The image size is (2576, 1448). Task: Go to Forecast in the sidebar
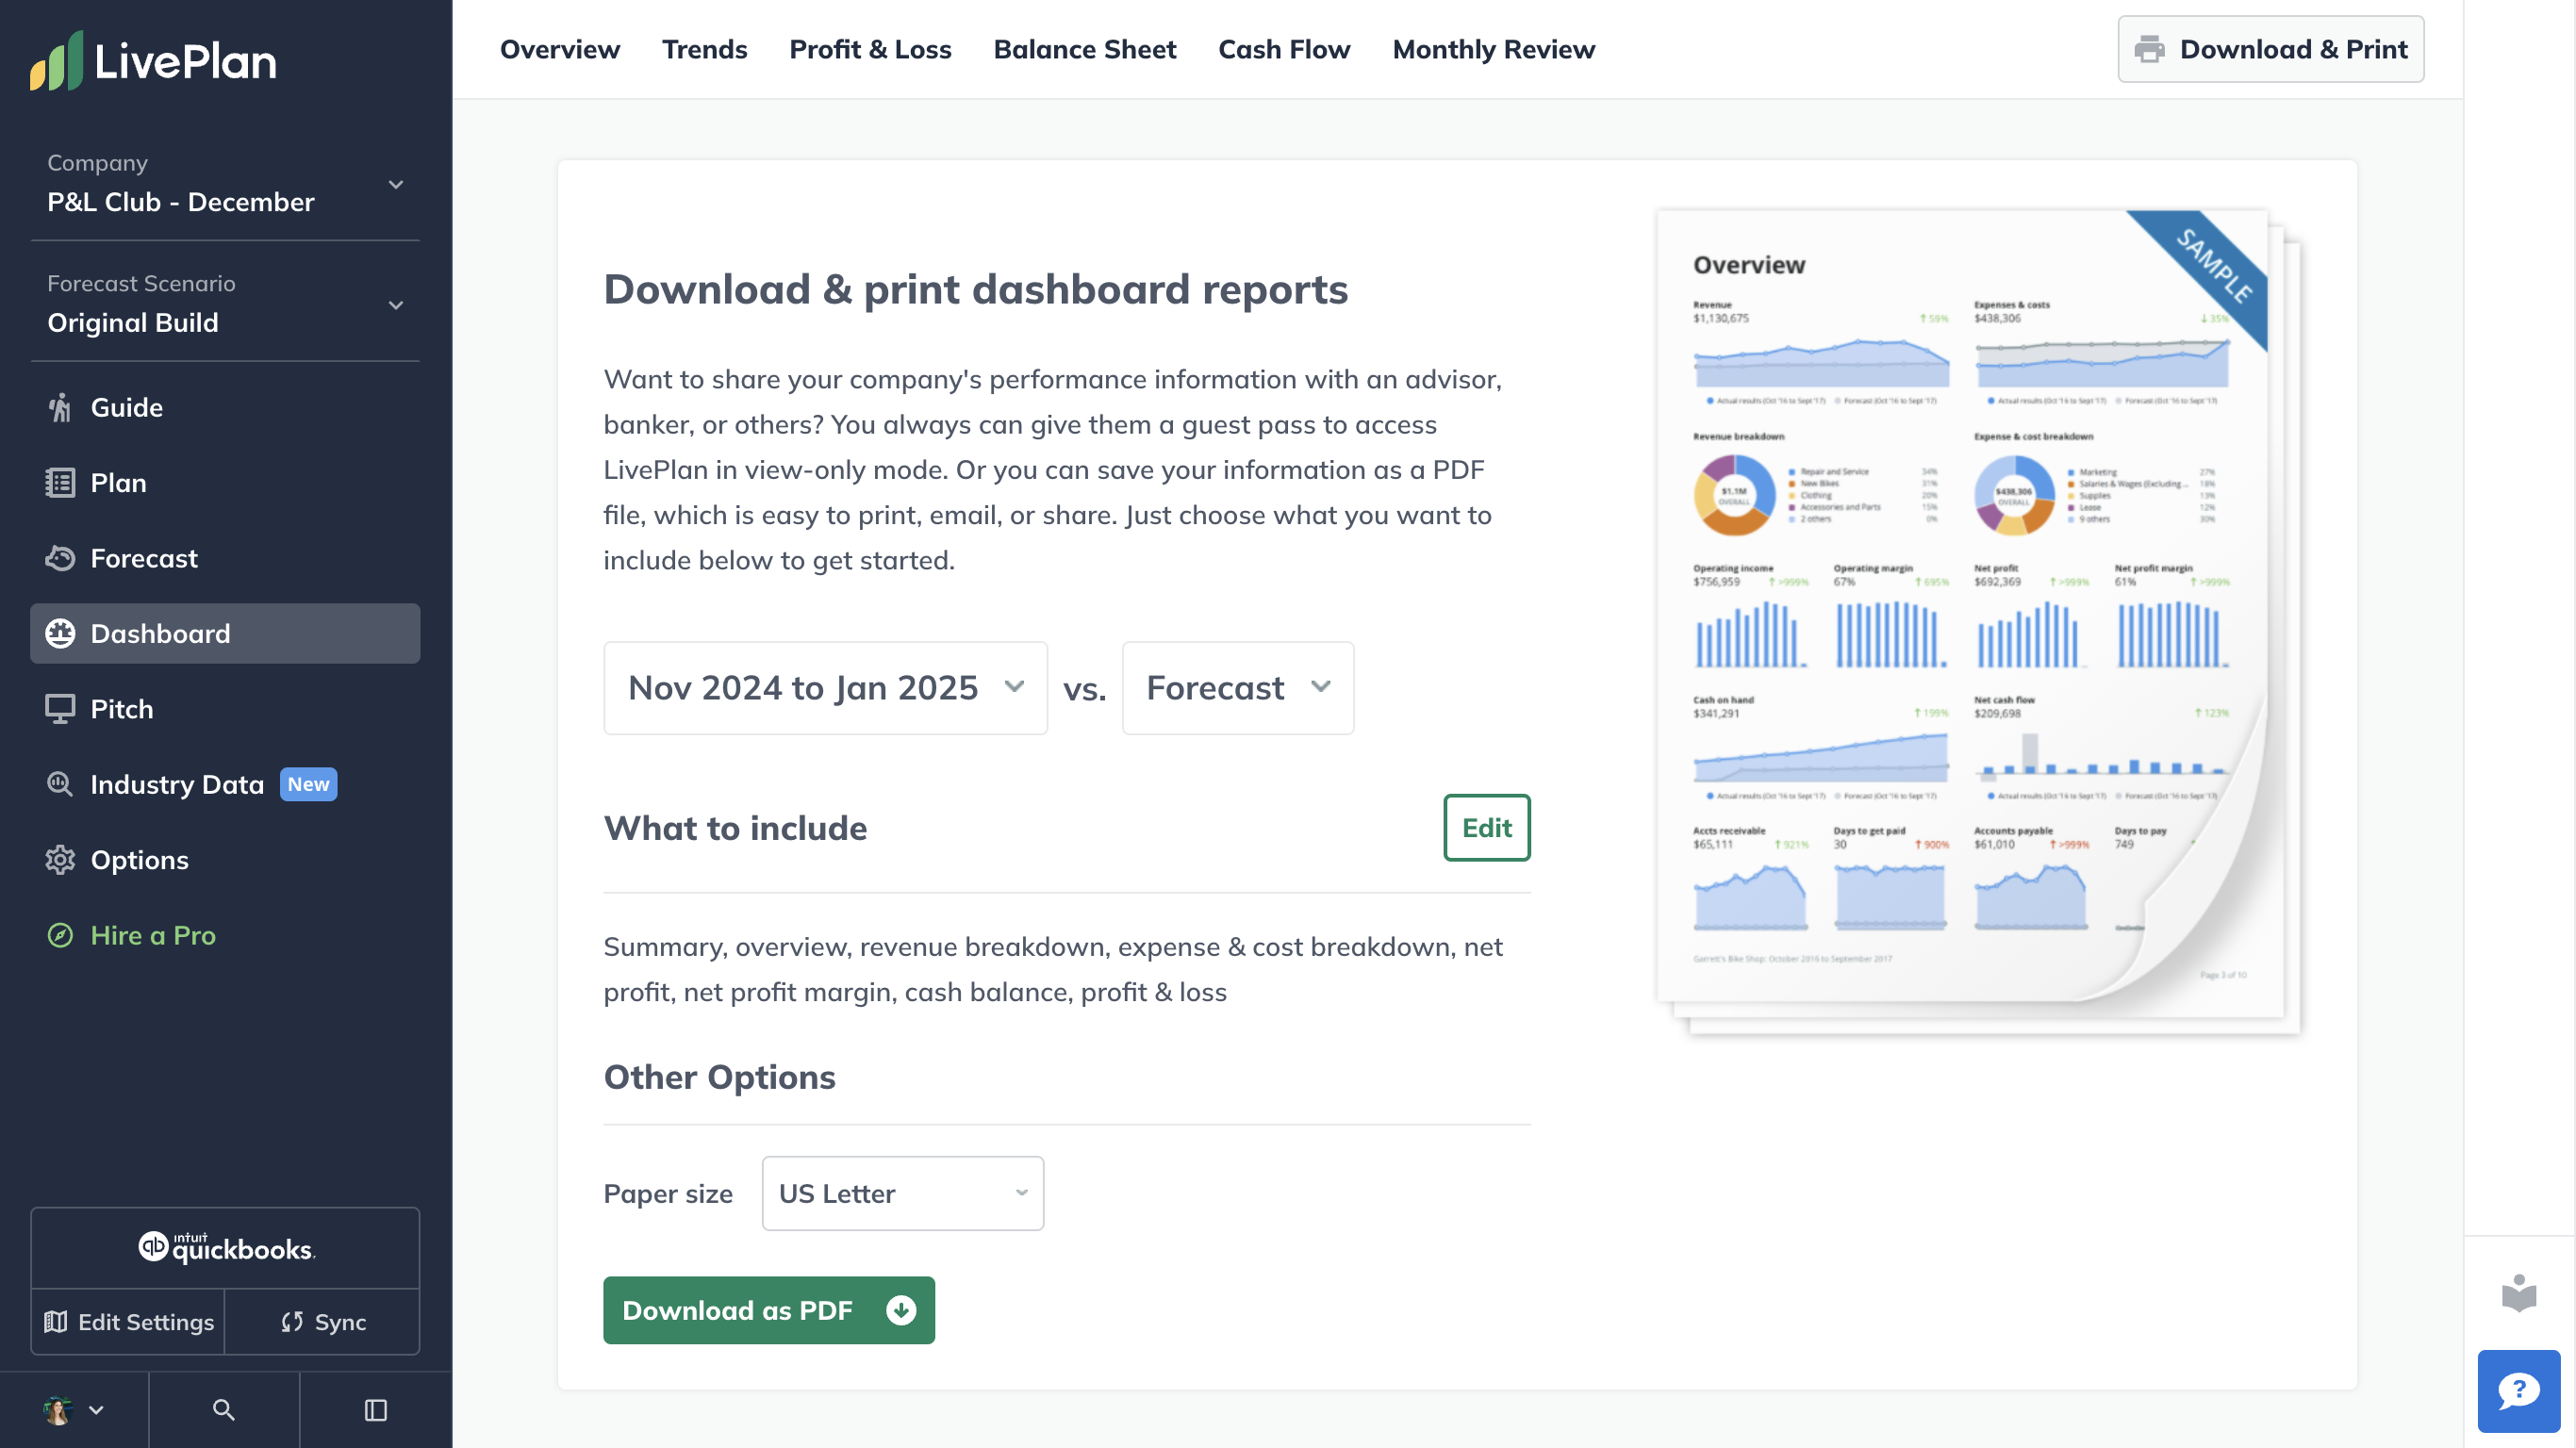[144, 558]
